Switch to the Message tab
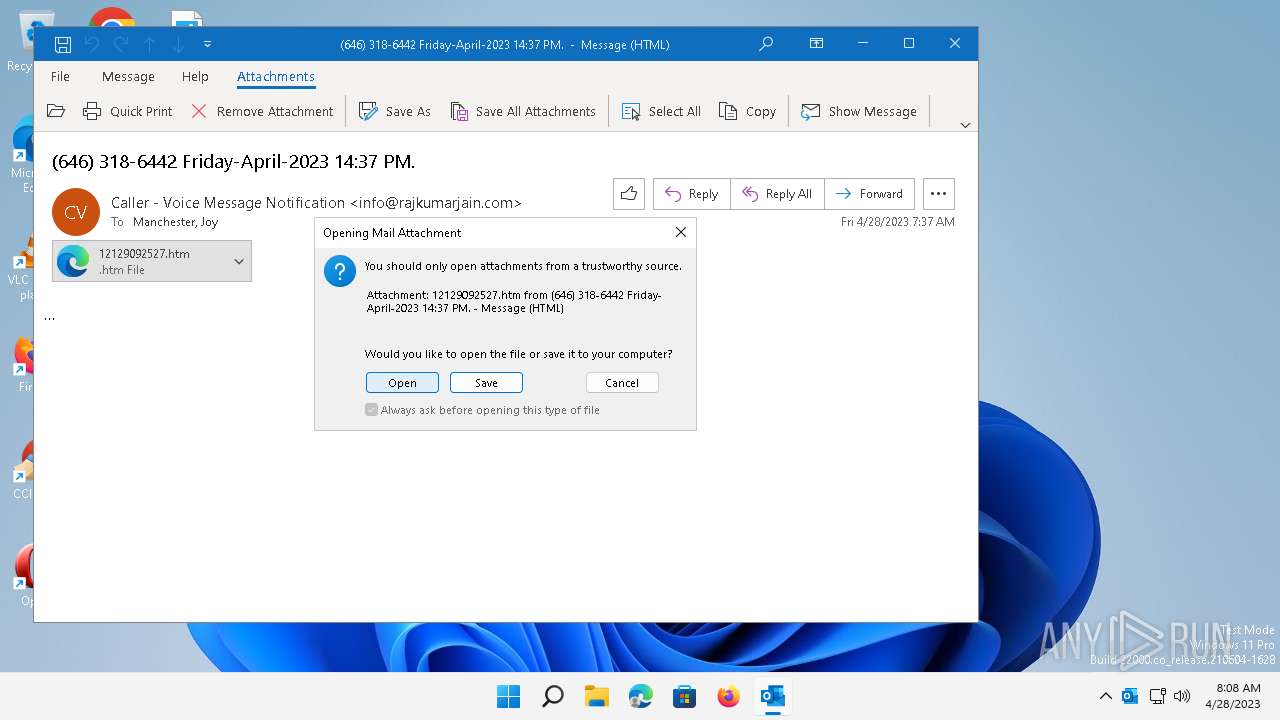The height and width of the screenshot is (720, 1280). point(128,76)
